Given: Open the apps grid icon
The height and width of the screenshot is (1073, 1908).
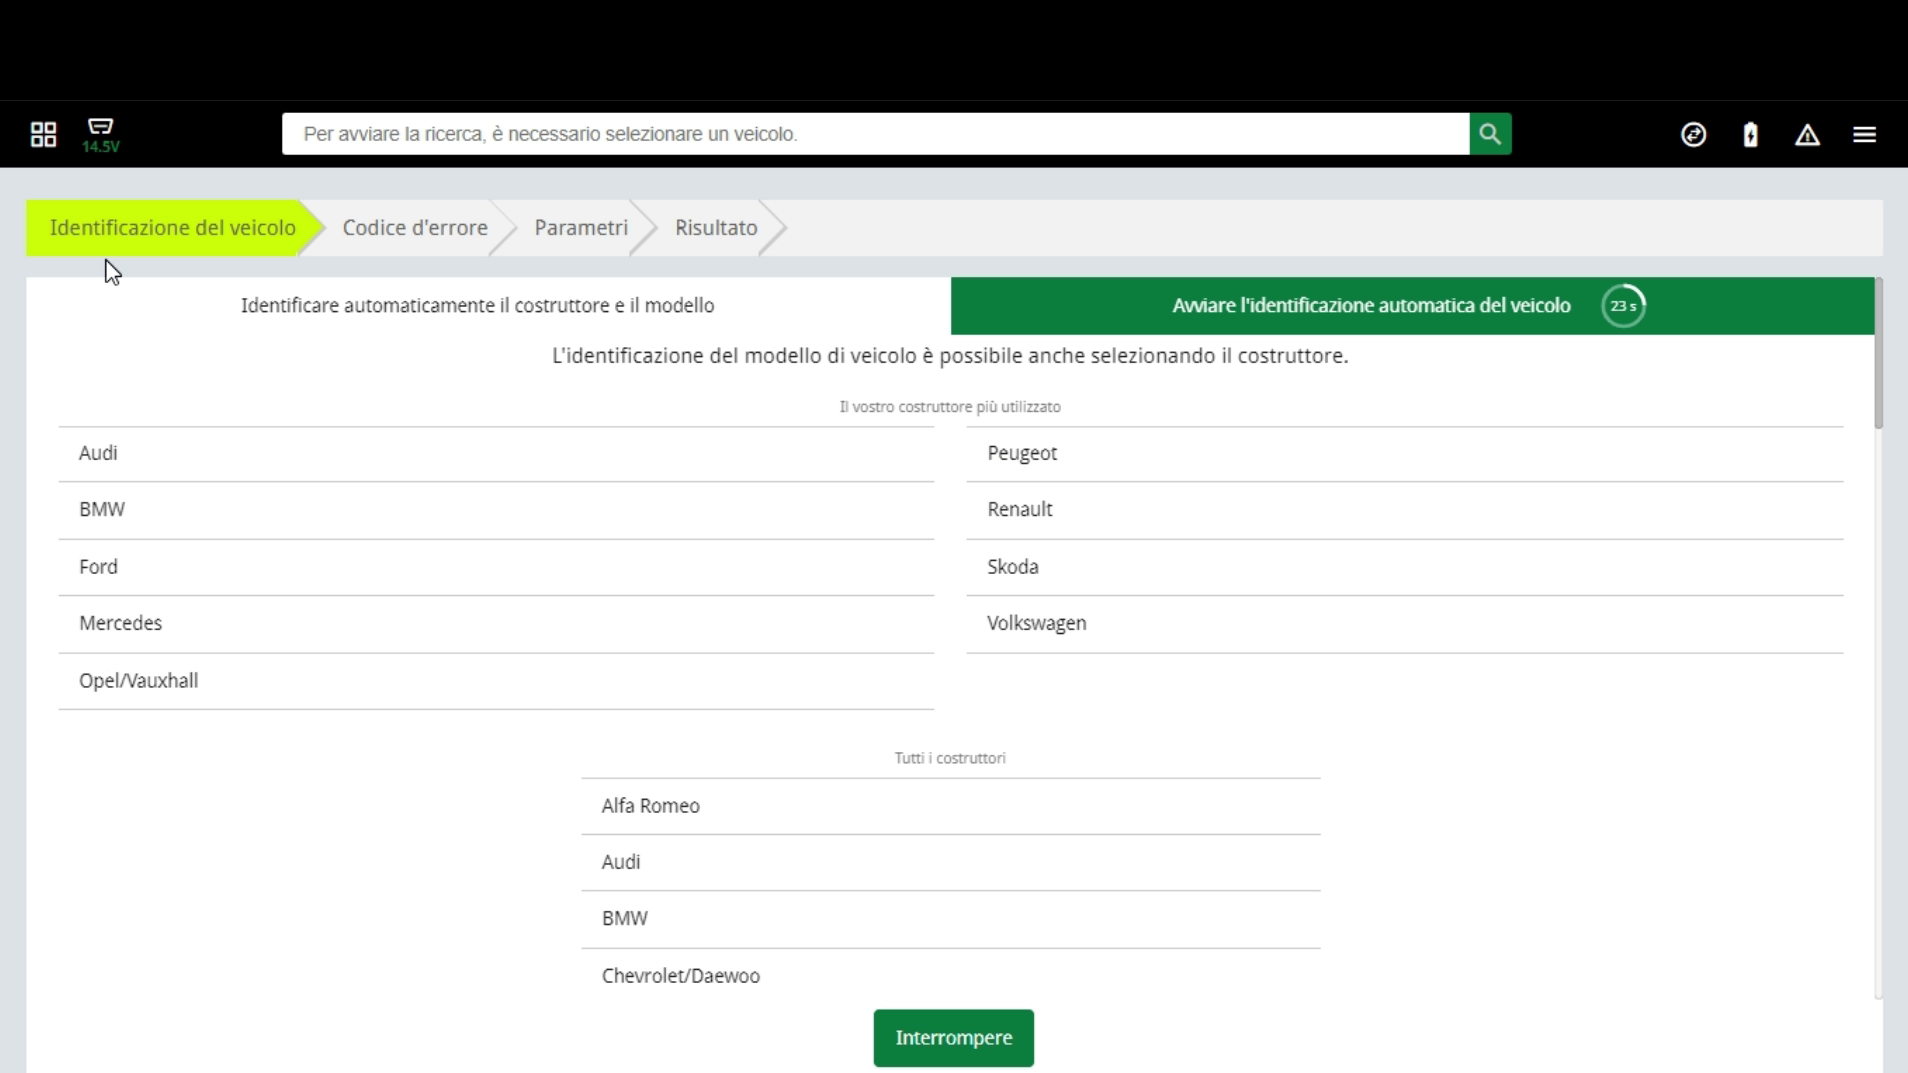Looking at the screenshot, I should [43, 134].
